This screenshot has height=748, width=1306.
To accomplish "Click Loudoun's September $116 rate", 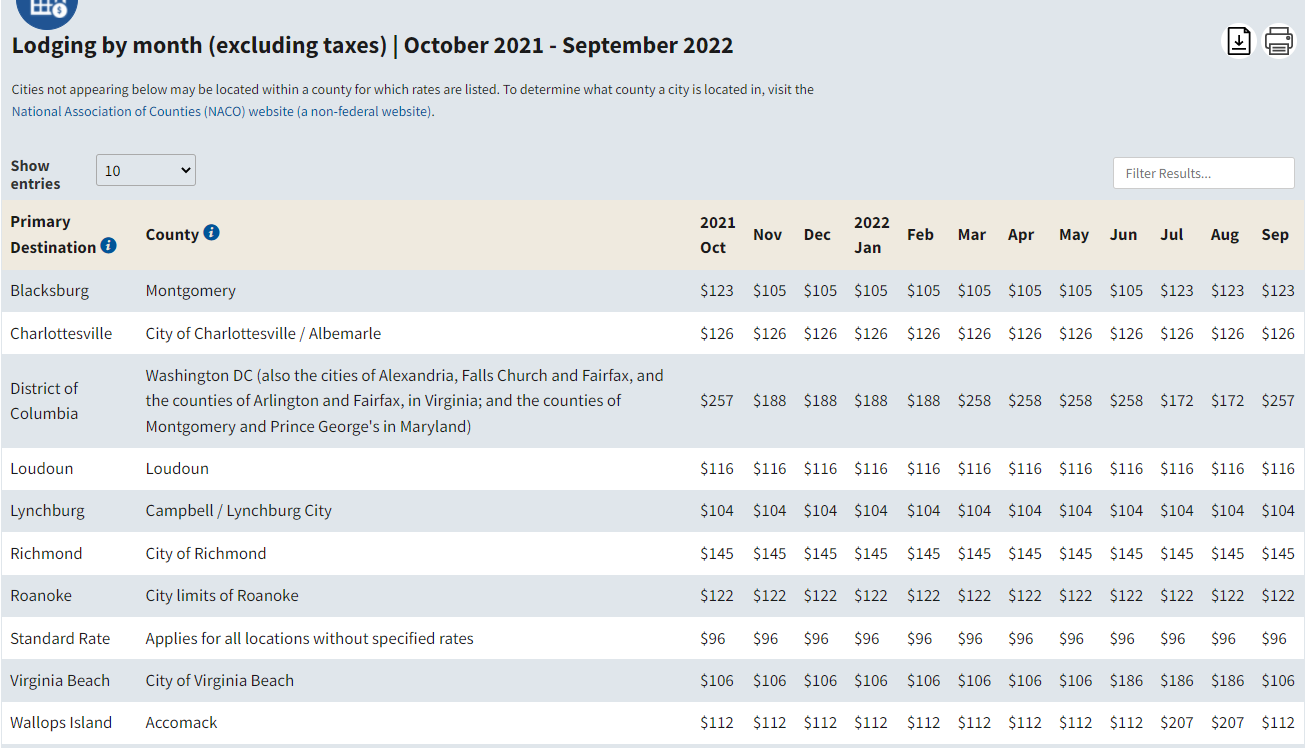I will click(x=1278, y=468).
